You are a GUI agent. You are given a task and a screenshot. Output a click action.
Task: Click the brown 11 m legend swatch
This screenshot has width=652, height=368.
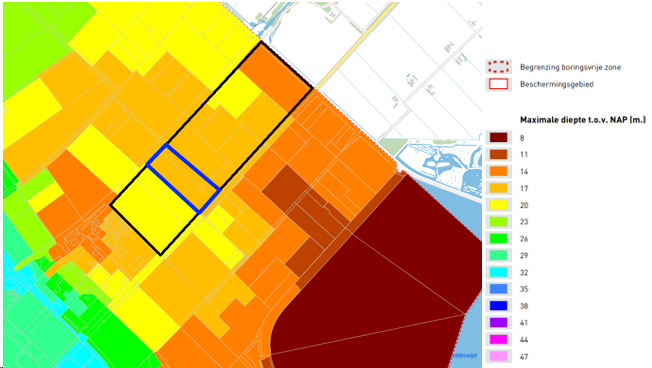click(x=498, y=154)
